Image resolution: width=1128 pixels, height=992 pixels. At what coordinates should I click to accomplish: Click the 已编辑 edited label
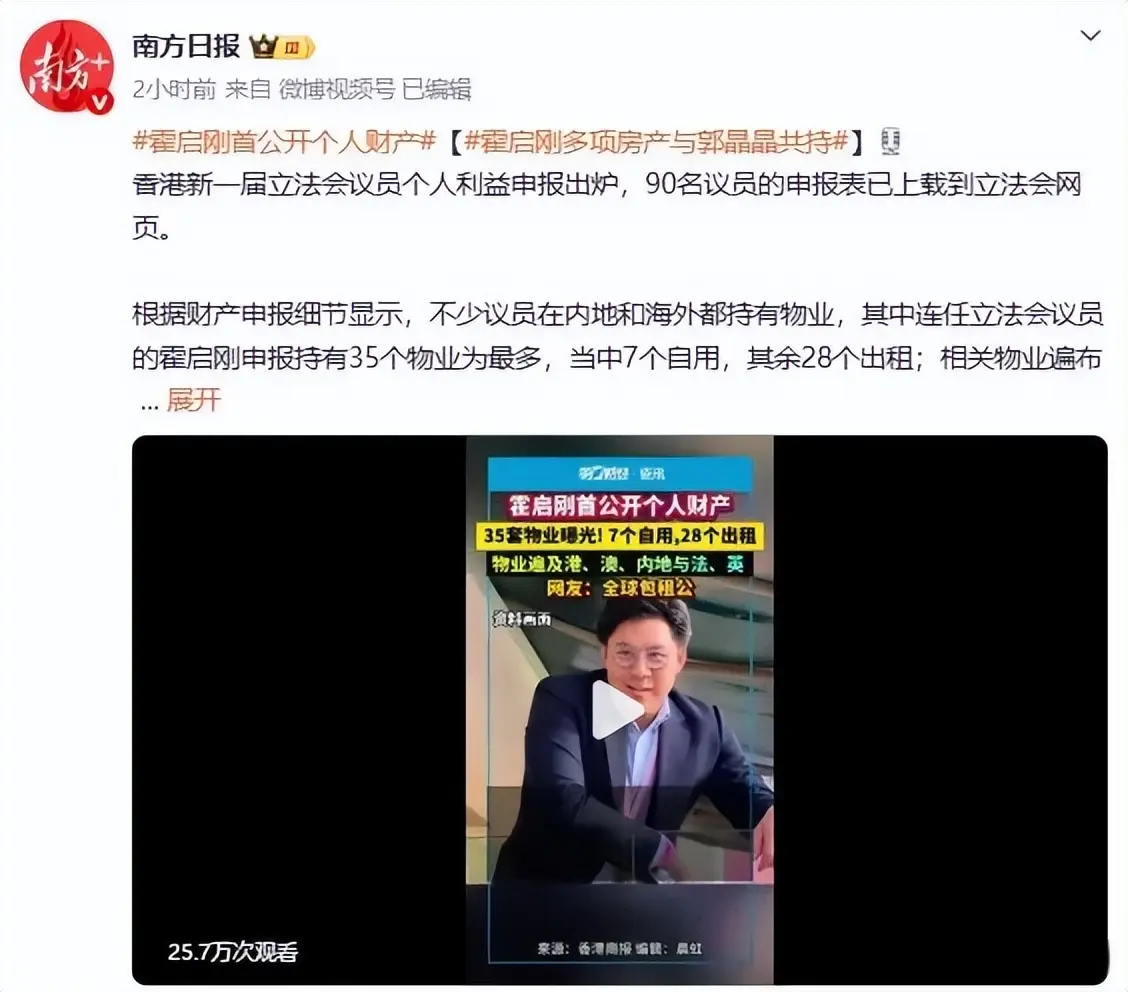click(436, 89)
